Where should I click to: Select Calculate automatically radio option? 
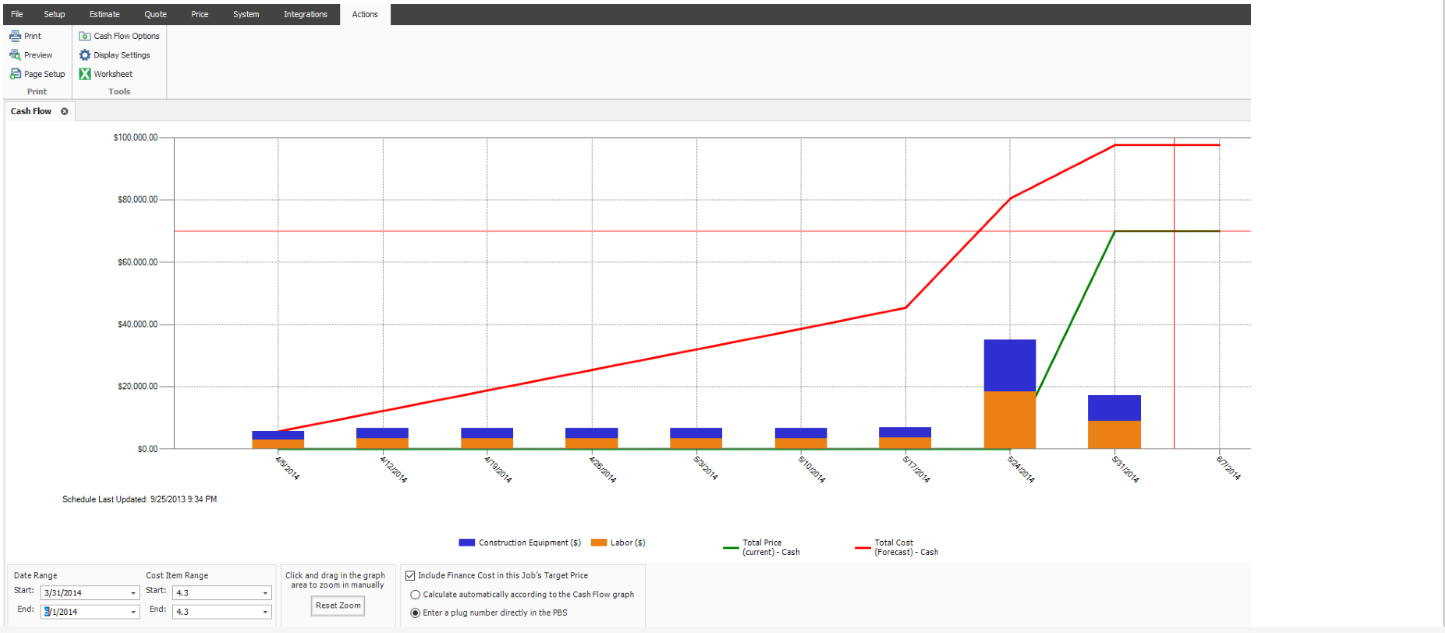coord(415,594)
